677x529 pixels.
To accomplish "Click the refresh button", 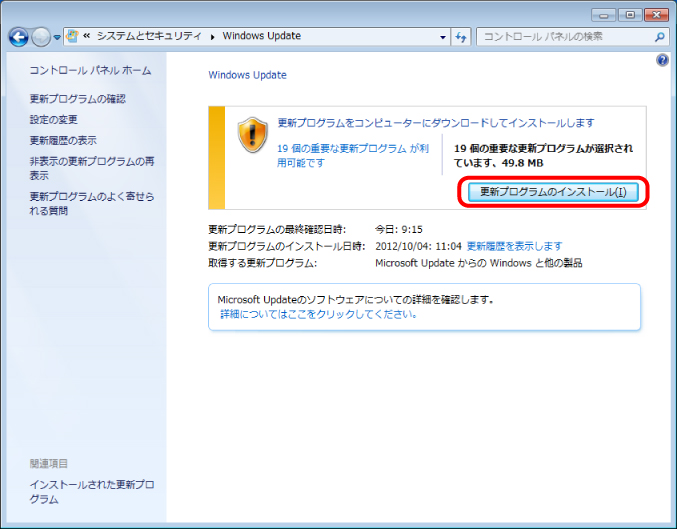I will (x=461, y=37).
